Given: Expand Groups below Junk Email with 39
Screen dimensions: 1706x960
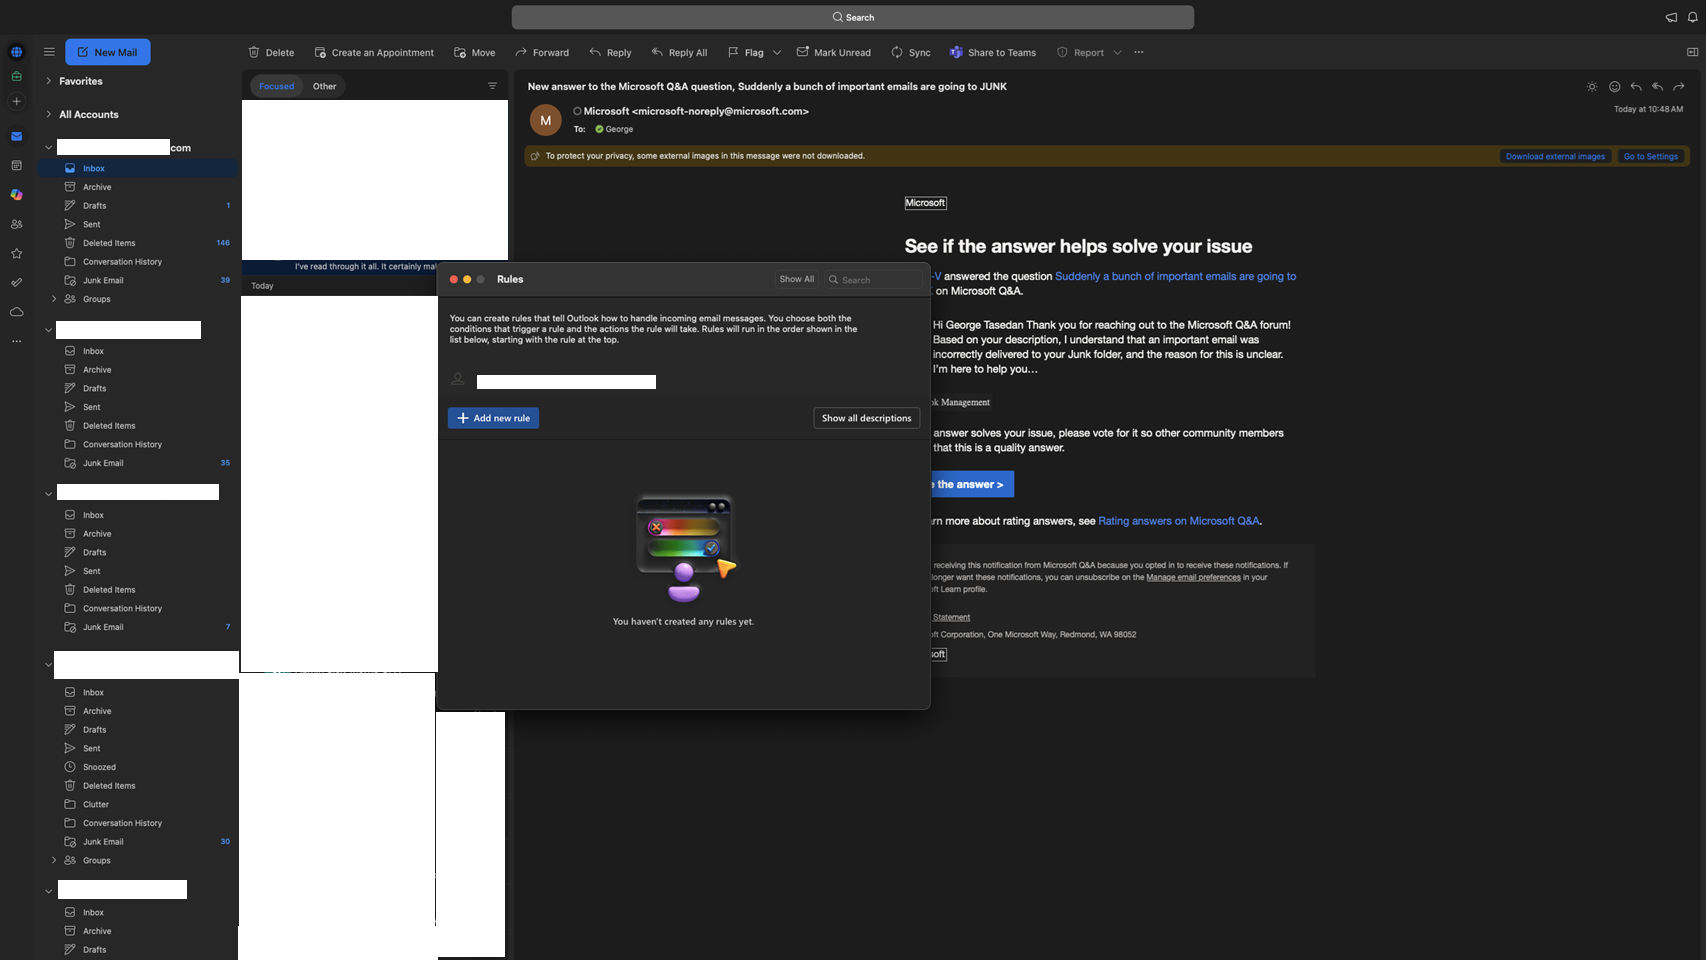Looking at the screenshot, I should [54, 299].
